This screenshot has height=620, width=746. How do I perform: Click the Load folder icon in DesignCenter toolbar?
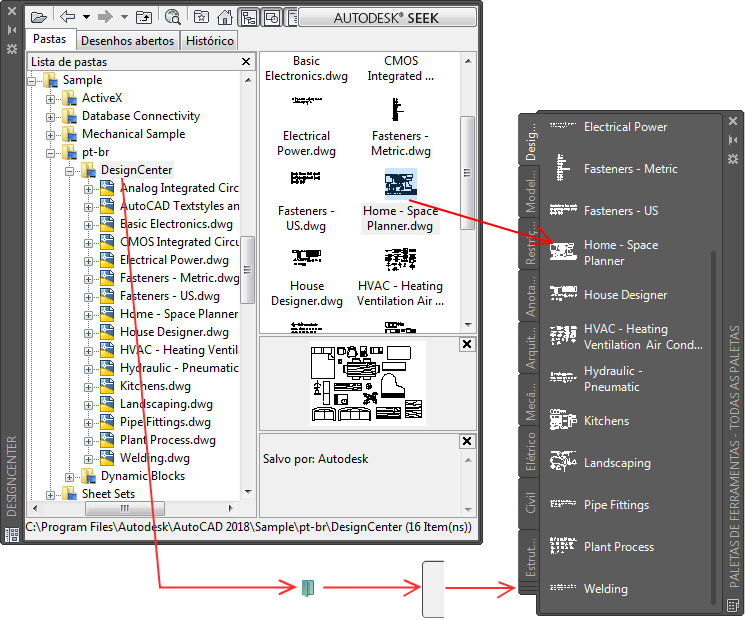[x=39, y=18]
